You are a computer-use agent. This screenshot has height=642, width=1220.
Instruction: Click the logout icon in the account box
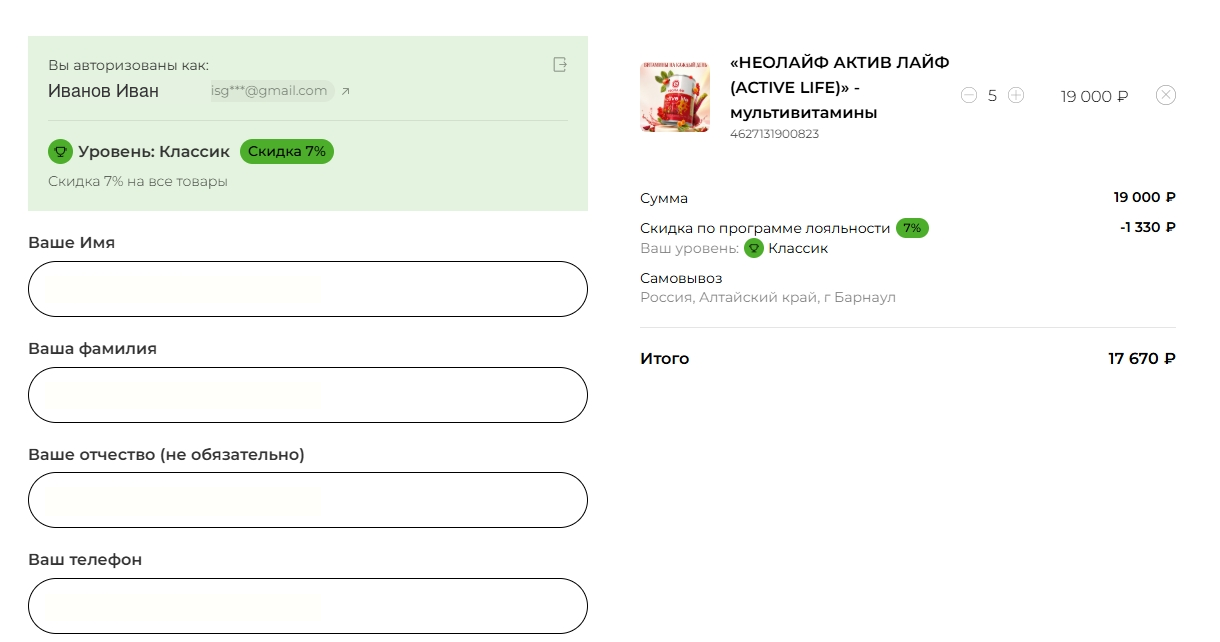(560, 65)
